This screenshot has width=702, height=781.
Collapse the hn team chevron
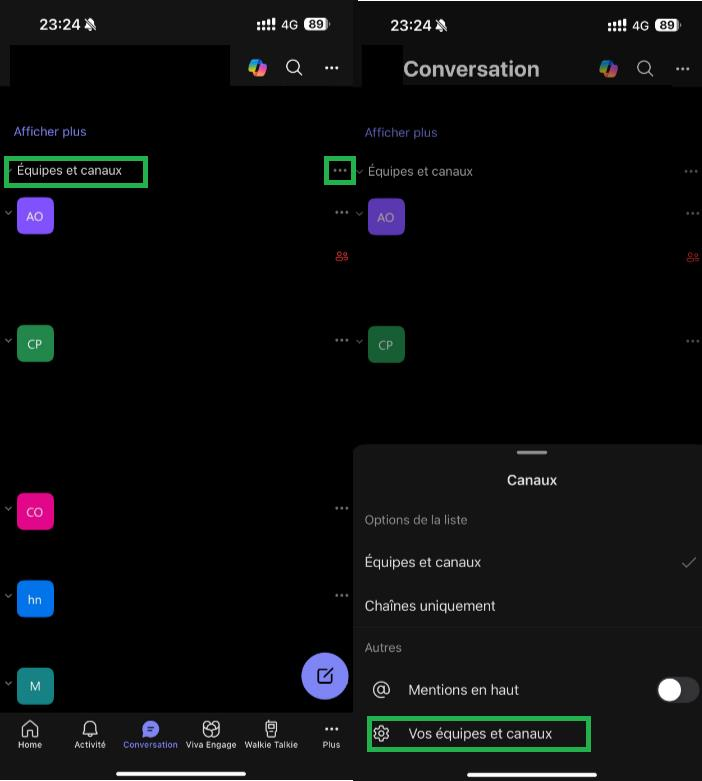point(8,596)
